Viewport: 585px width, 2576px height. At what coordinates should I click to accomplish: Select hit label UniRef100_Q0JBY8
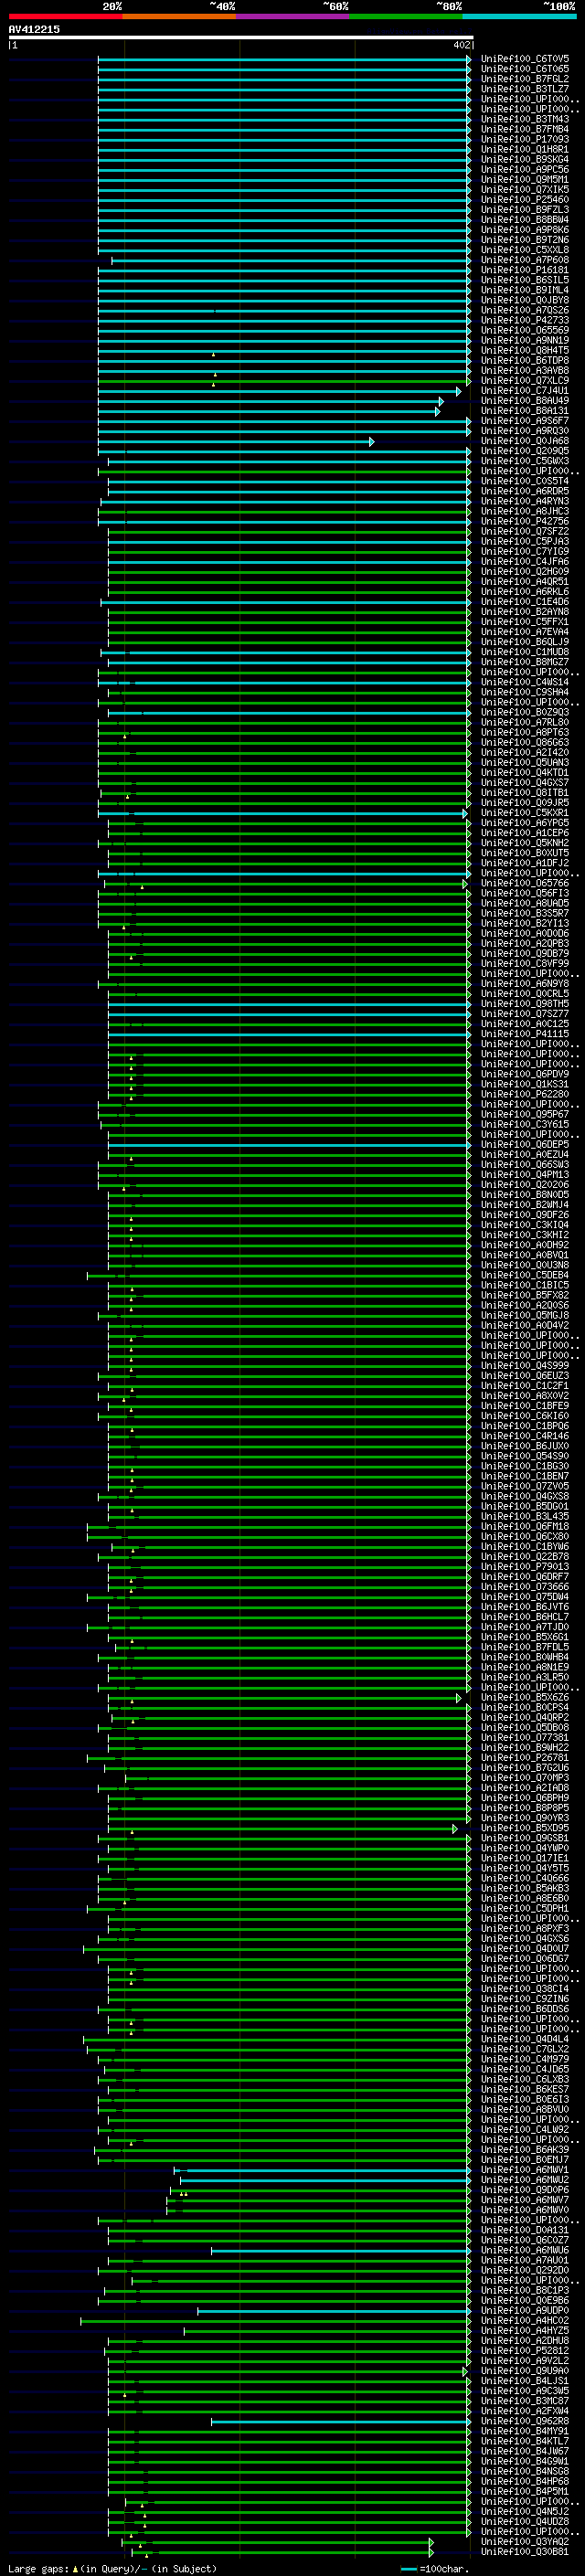pyautogui.click(x=525, y=300)
